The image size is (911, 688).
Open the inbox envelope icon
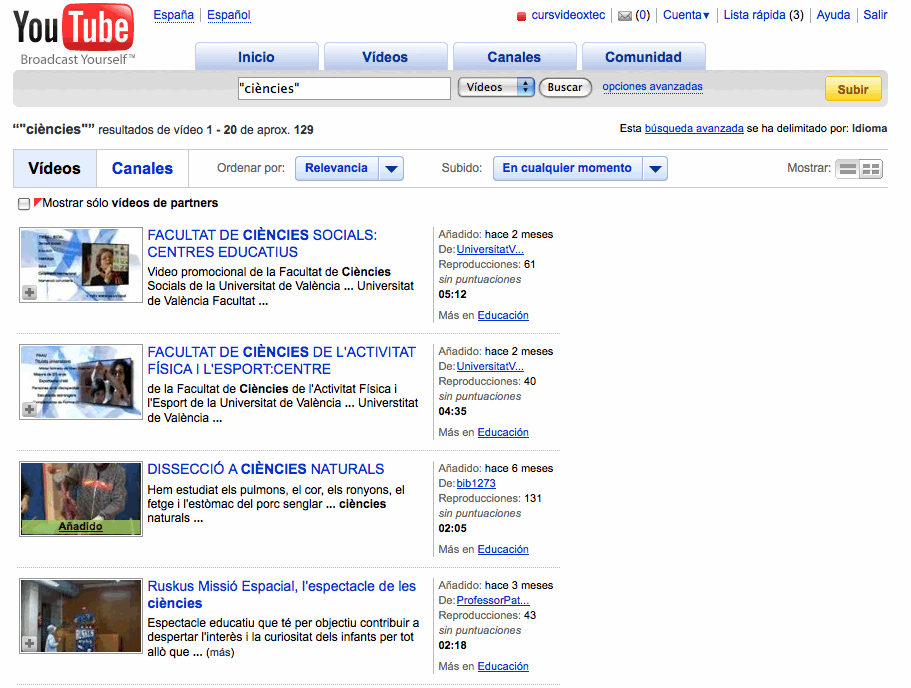(x=625, y=16)
